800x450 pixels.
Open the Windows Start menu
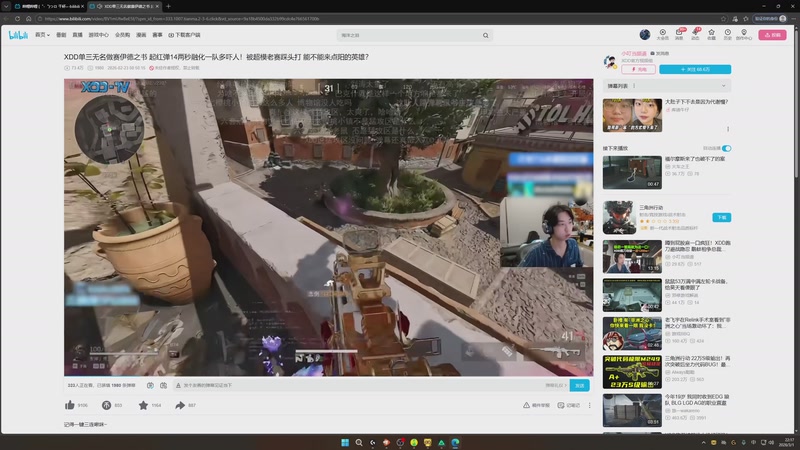click(x=345, y=442)
